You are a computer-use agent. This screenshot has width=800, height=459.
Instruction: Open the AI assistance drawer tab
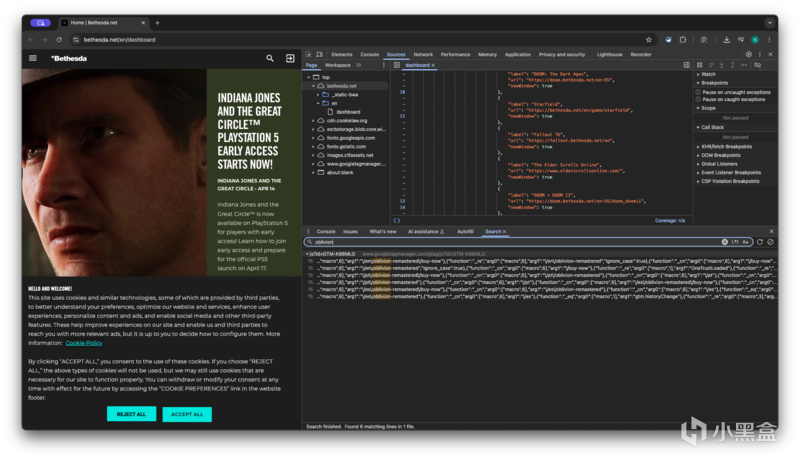(426, 232)
